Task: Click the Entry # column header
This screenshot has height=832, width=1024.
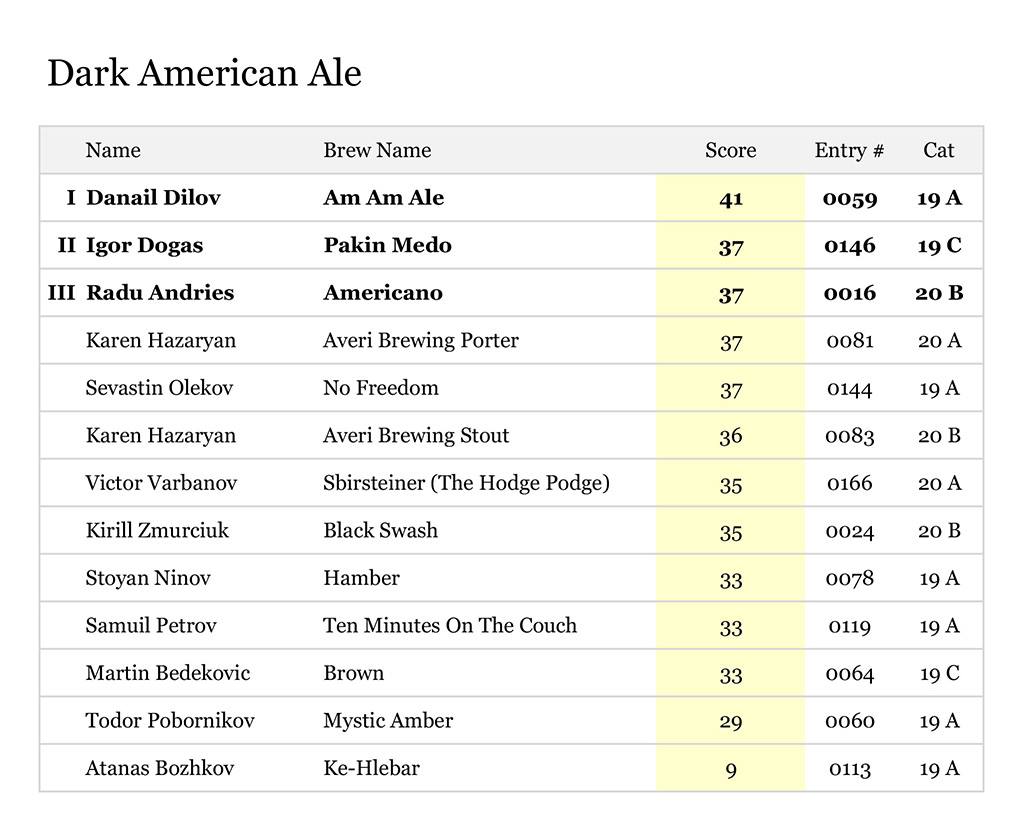Action: (849, 150)
